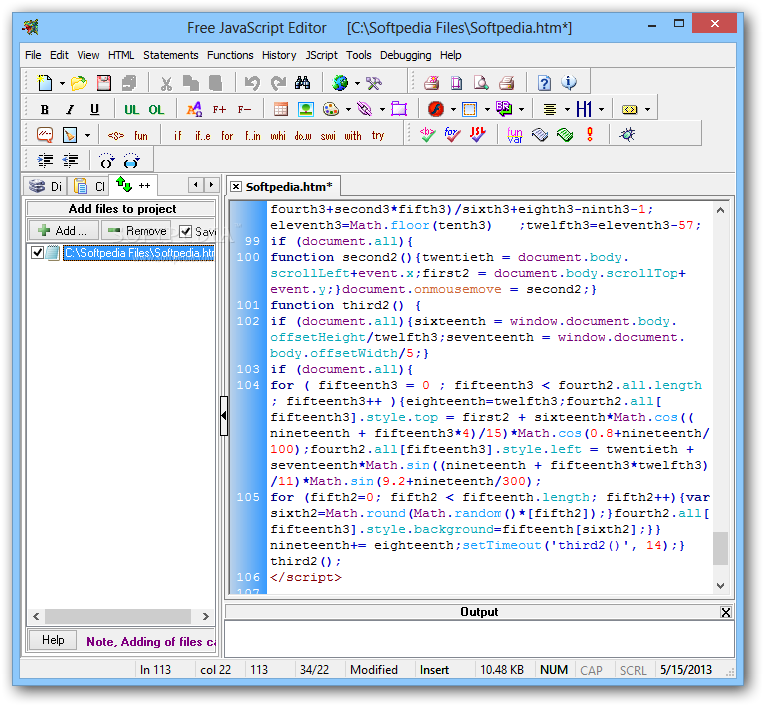
Task: Open the tools hammer-and-wrench icon
Action: click(x=374, y=83)
